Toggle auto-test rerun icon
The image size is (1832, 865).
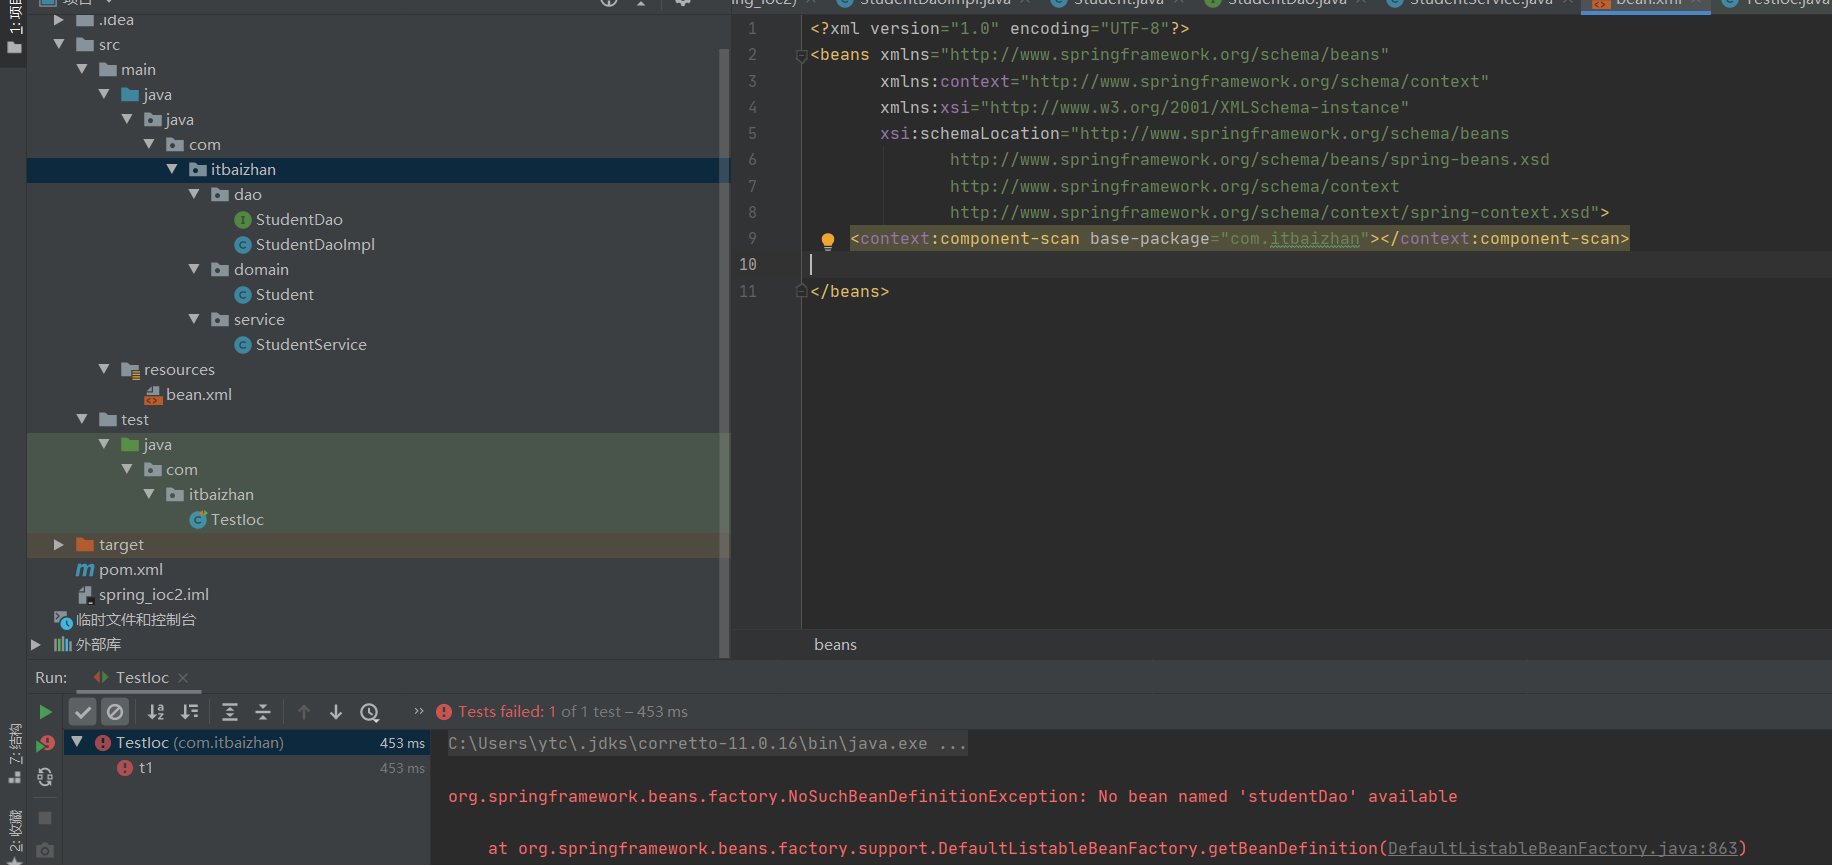[45, 777]
